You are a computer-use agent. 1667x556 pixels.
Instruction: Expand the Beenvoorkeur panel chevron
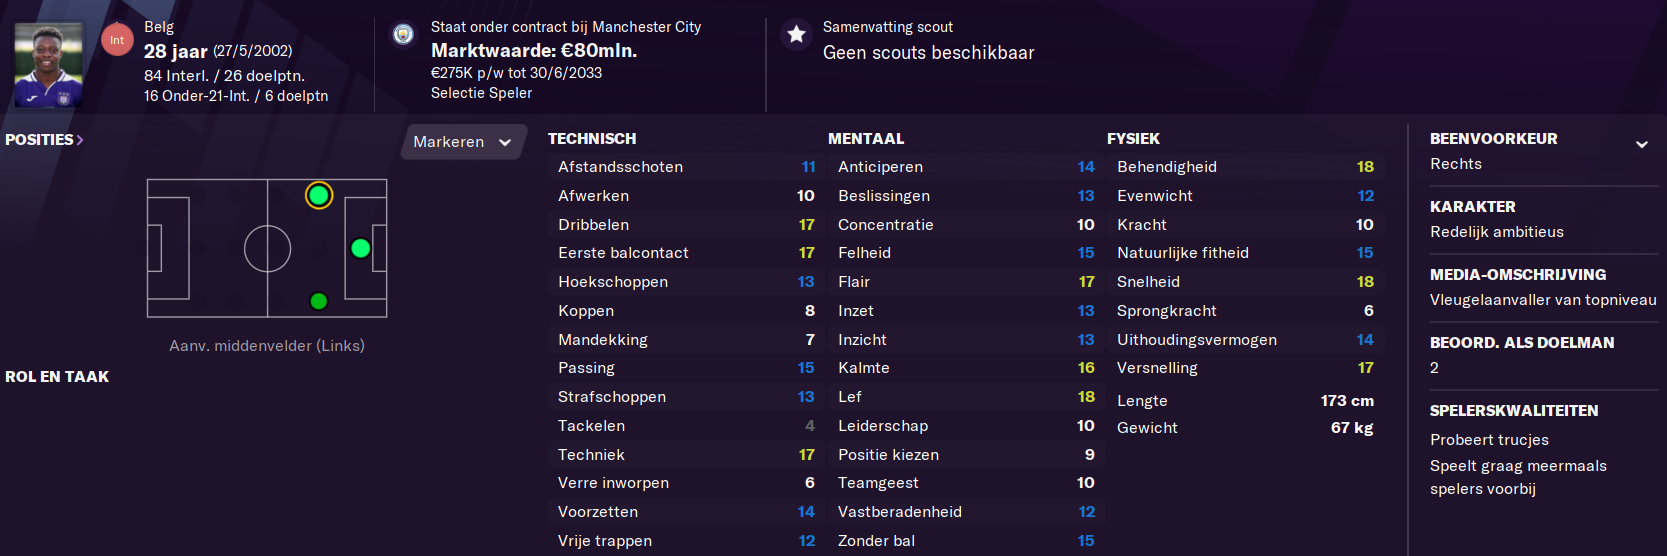1641,144
